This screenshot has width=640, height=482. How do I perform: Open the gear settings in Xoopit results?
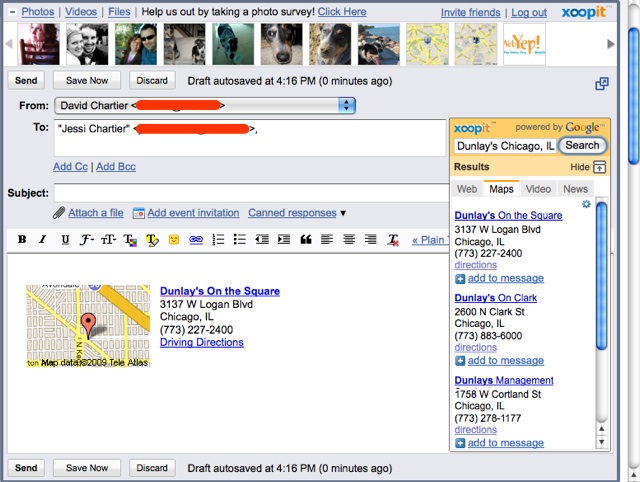(x=586, y=204)
